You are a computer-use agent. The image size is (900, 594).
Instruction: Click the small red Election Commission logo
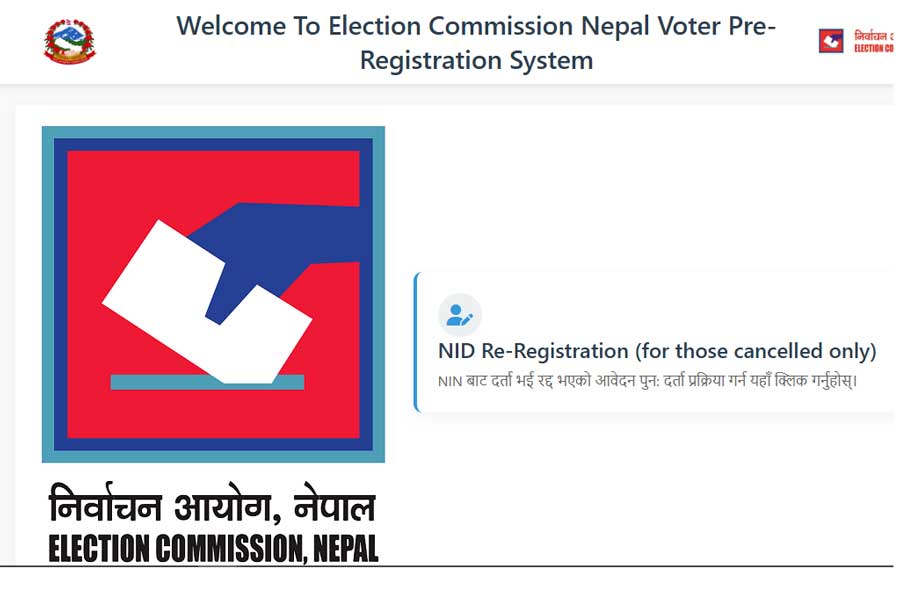click(831, 41)
